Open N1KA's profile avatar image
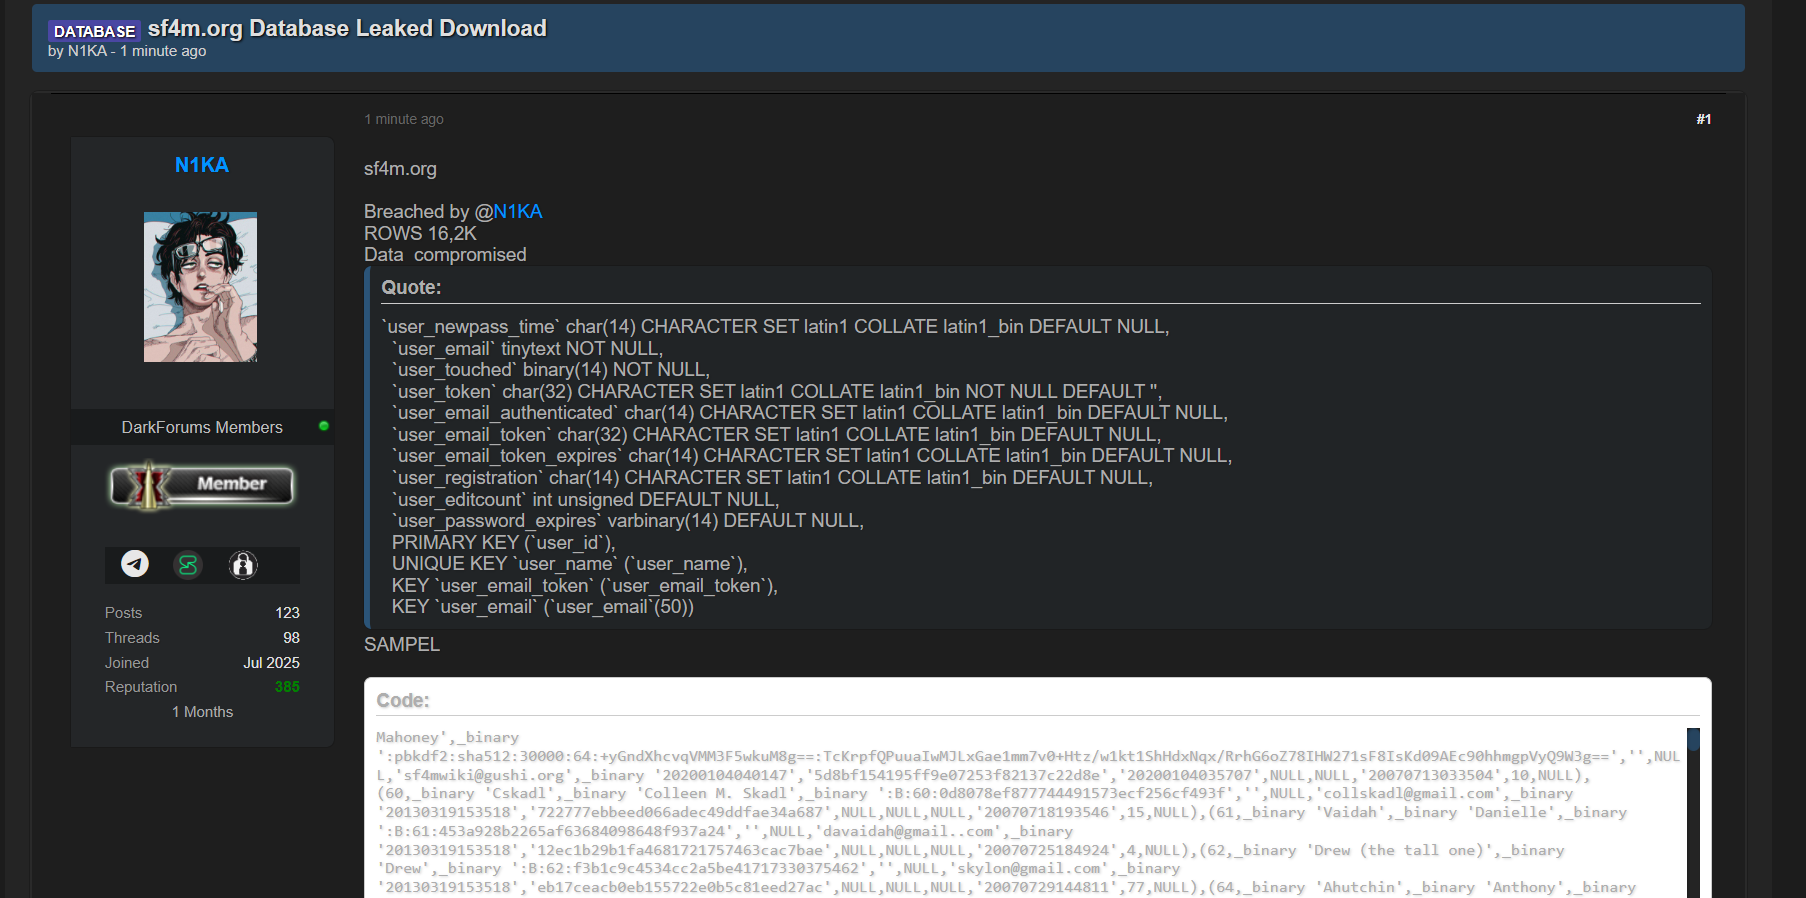The image size is (1806, 898). click(x=200, y=287)
